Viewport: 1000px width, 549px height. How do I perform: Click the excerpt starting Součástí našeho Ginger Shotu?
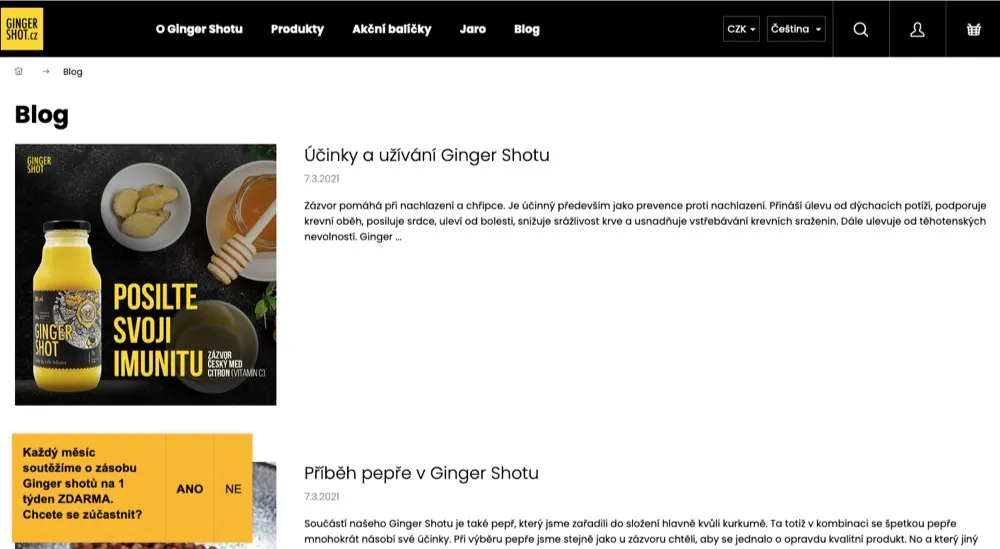point(641,531)
